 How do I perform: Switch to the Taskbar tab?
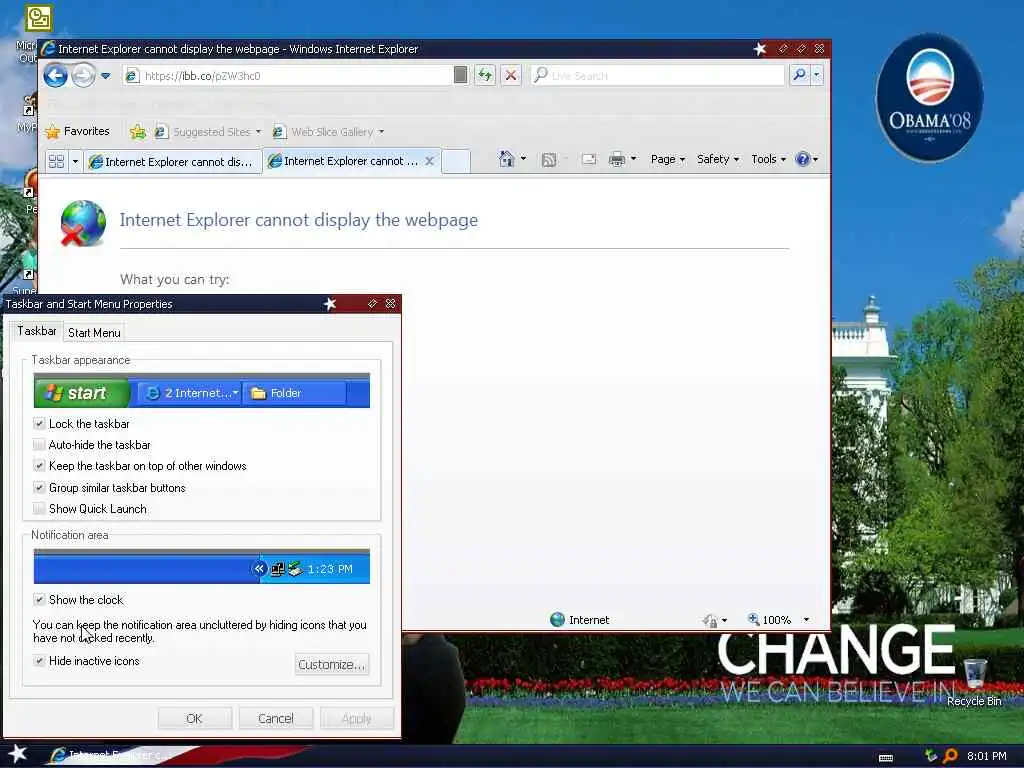click(x=37, y=331)
